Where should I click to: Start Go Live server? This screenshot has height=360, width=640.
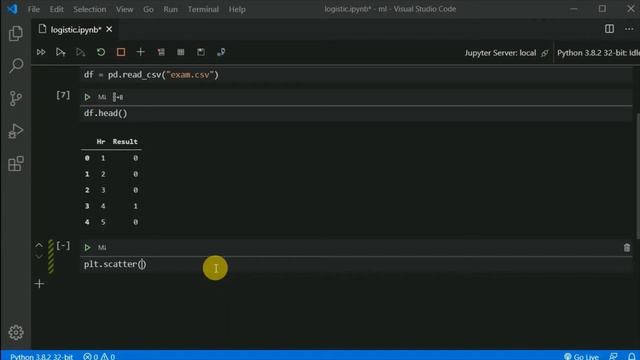(581, 356)
